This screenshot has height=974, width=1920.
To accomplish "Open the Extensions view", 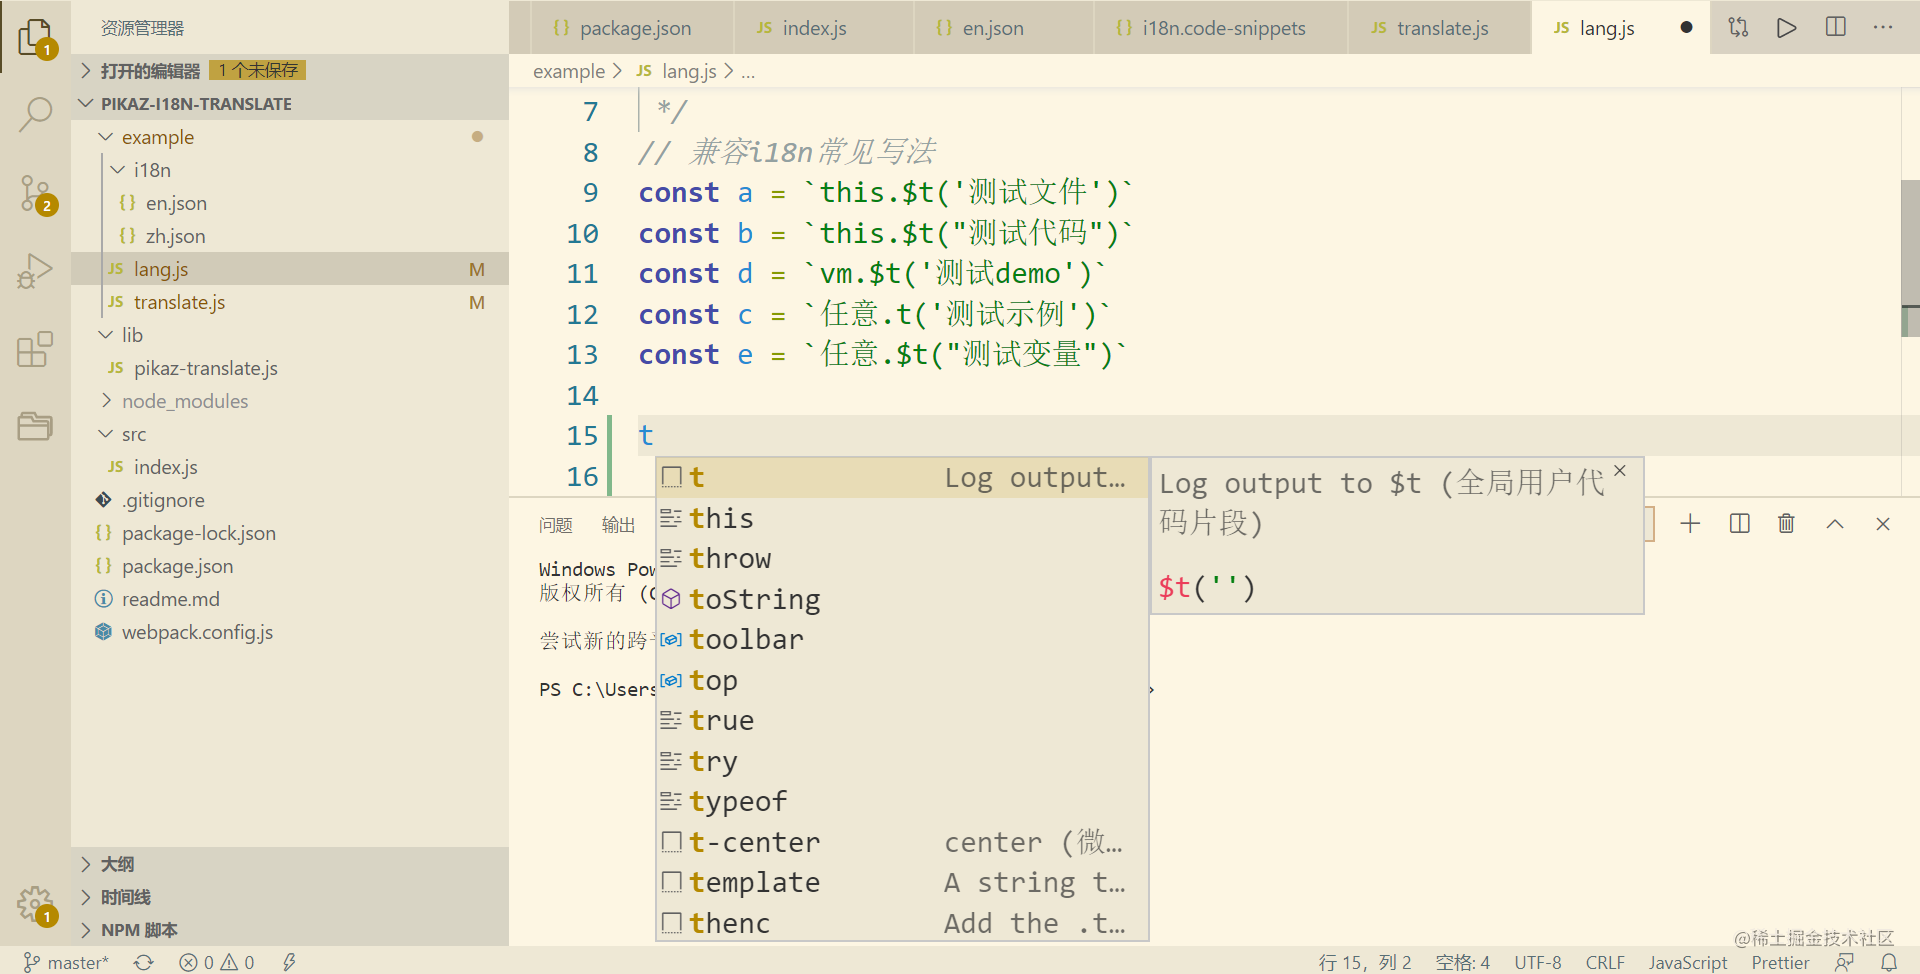I will pyautogui.click(x=36, y=349).
